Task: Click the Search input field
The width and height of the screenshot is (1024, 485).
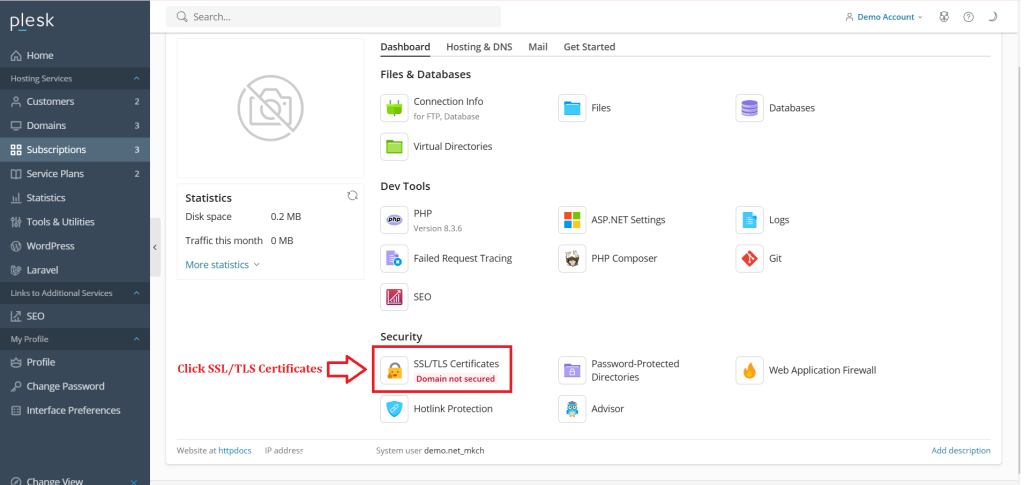Action: click(334, 17)
